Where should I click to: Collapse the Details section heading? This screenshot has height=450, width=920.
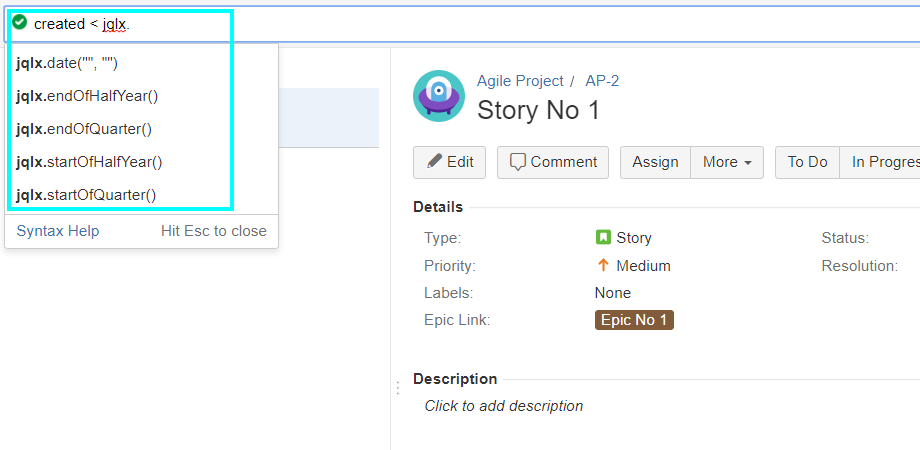pos(438,207)
